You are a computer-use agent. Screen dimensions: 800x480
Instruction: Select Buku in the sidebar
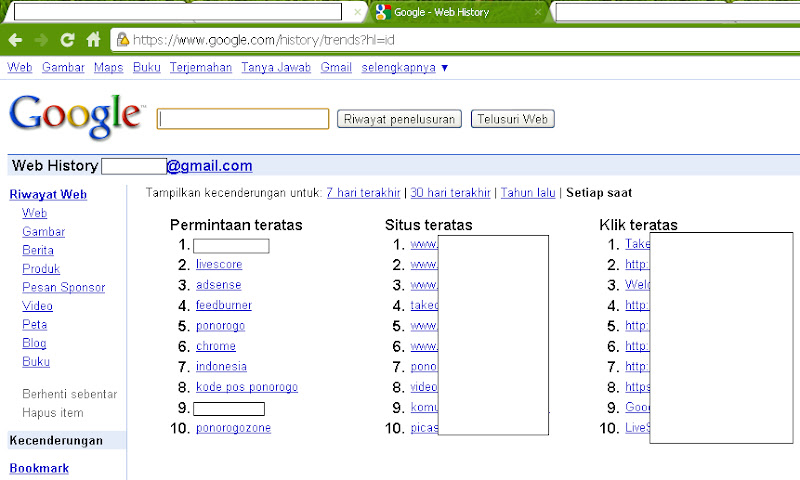[x=36, y=362]
